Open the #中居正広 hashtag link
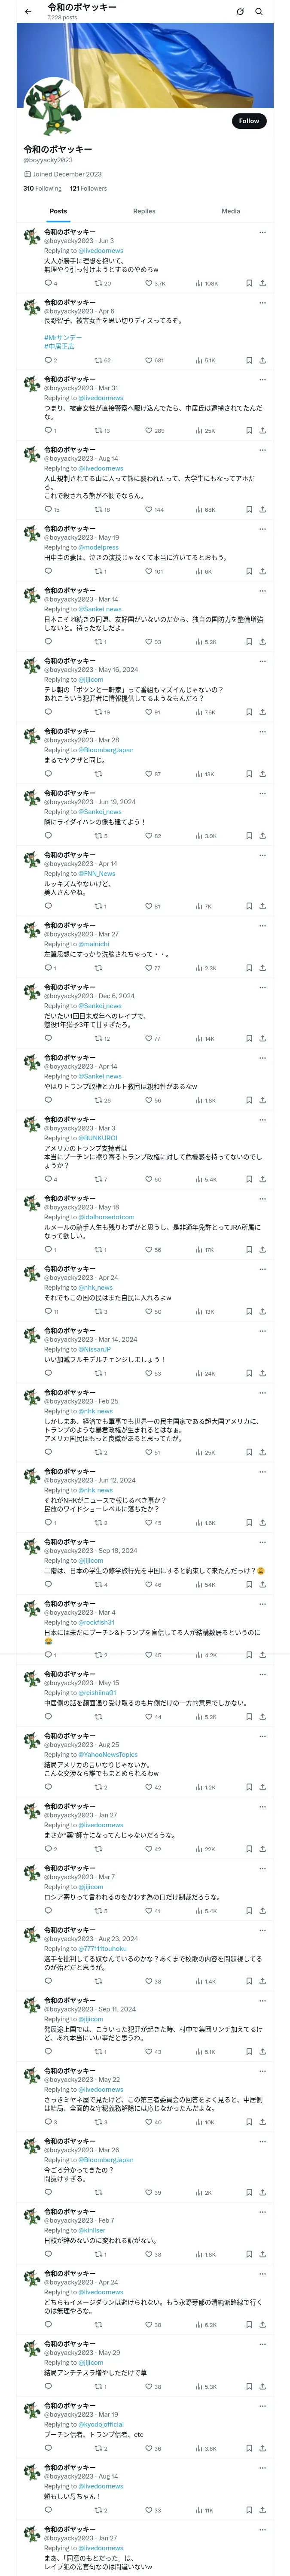Image resolution: width=290 pixels, height=2576 pixels. point(59,346)
